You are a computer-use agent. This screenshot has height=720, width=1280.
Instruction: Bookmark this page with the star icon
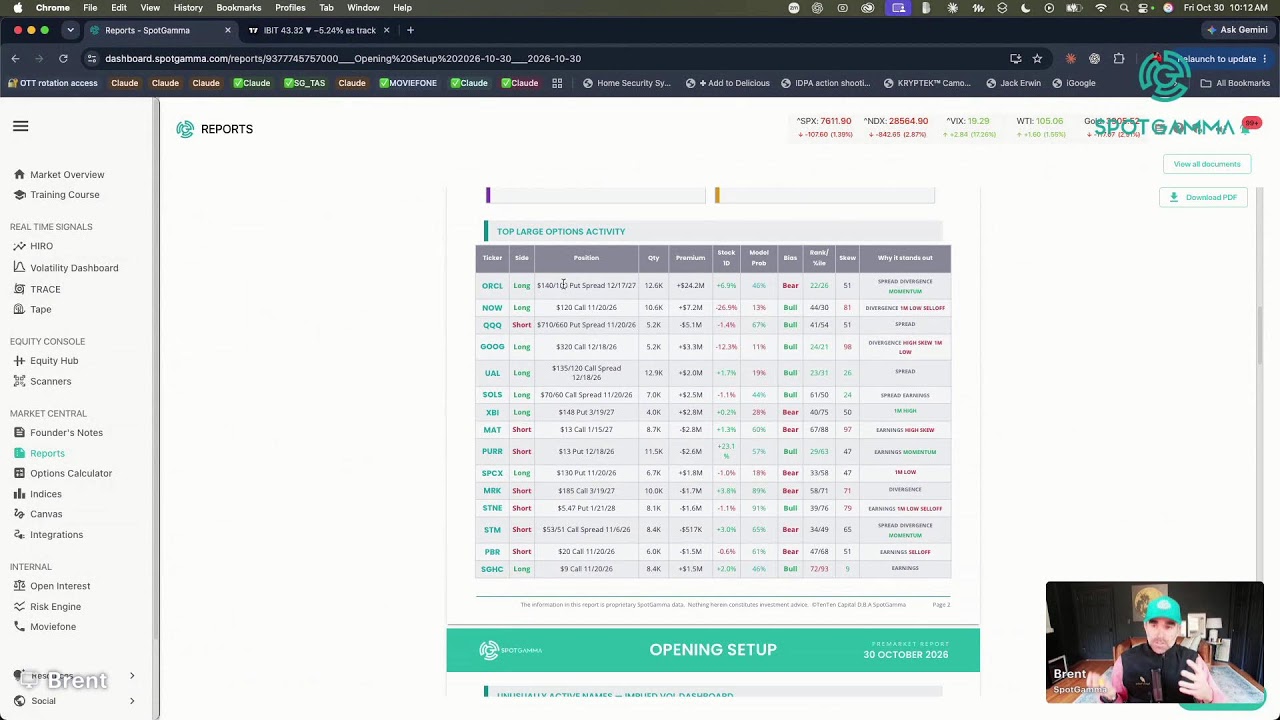click(1037, 59)
